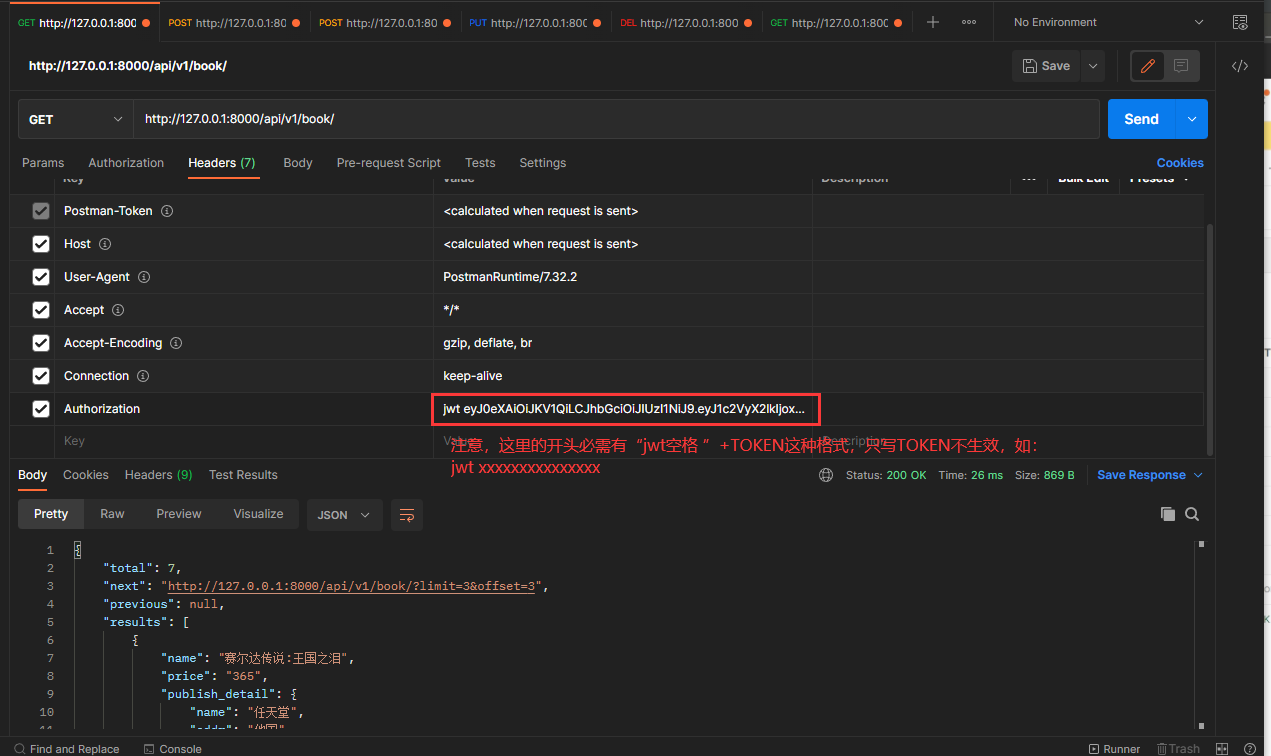Click the Authorization jwt token value cell
Screen dimensions: 1271x756
[625, 409]
